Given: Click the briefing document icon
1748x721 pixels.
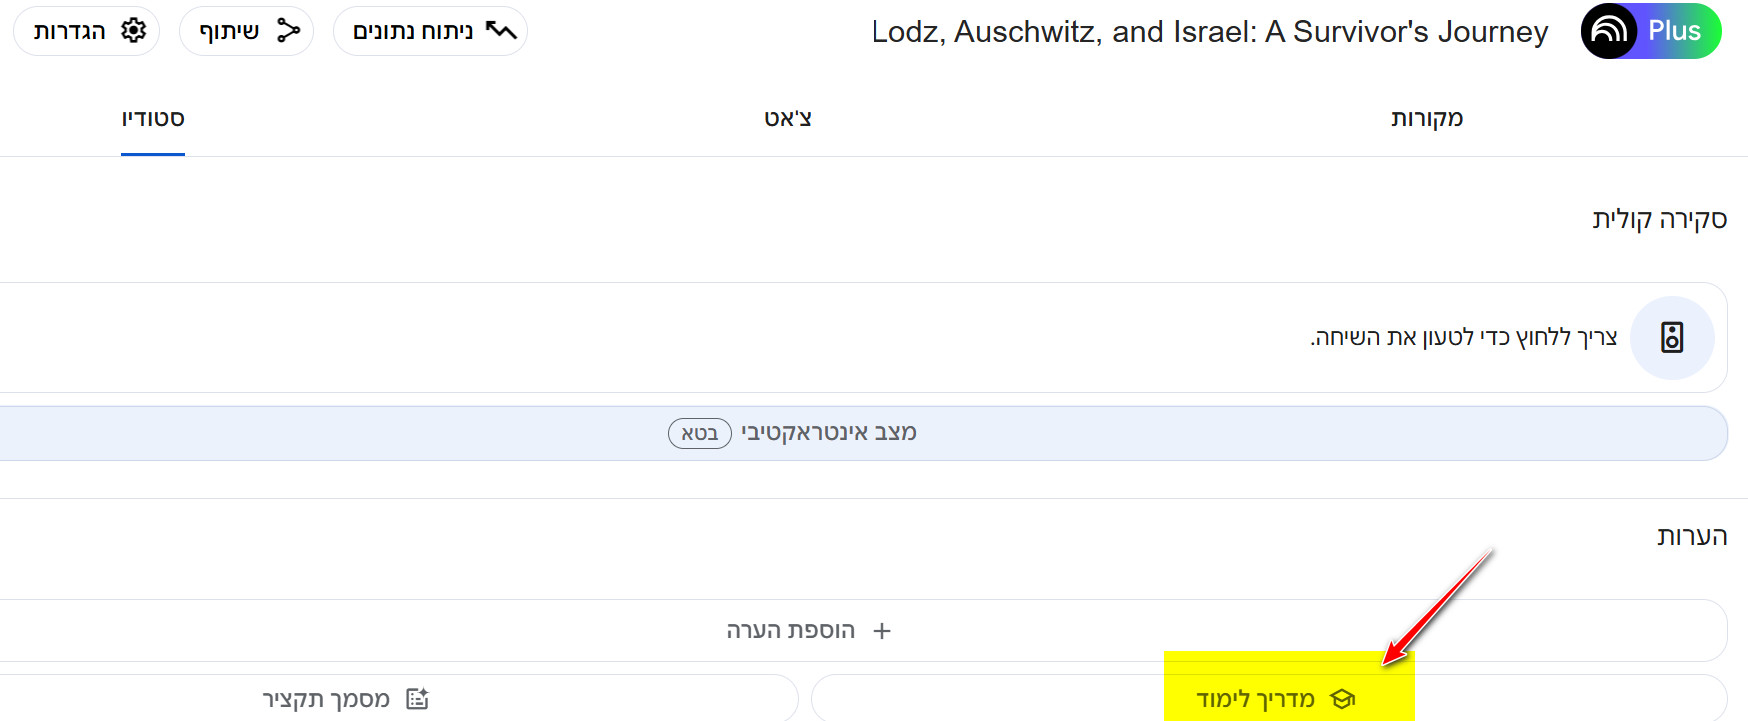Looking at the screenshot, I should click(x=417, y=699).
